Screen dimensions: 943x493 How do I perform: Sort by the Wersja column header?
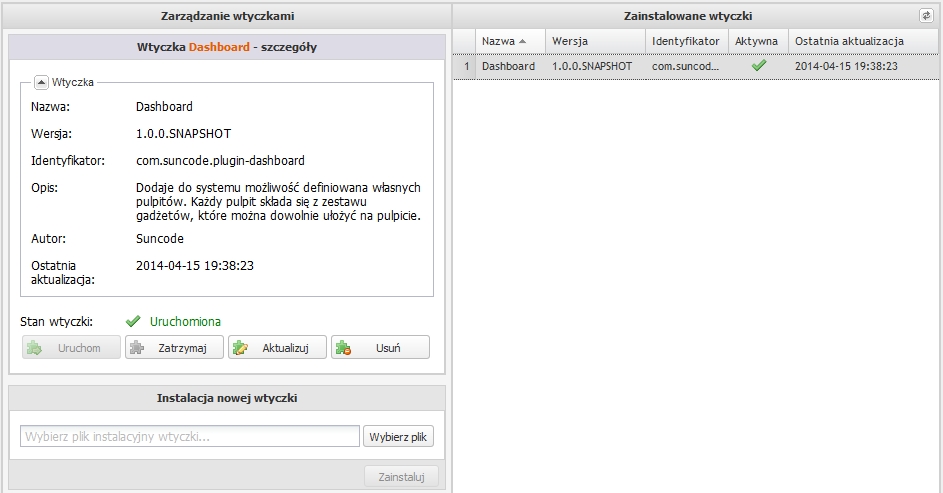point(595,41)
